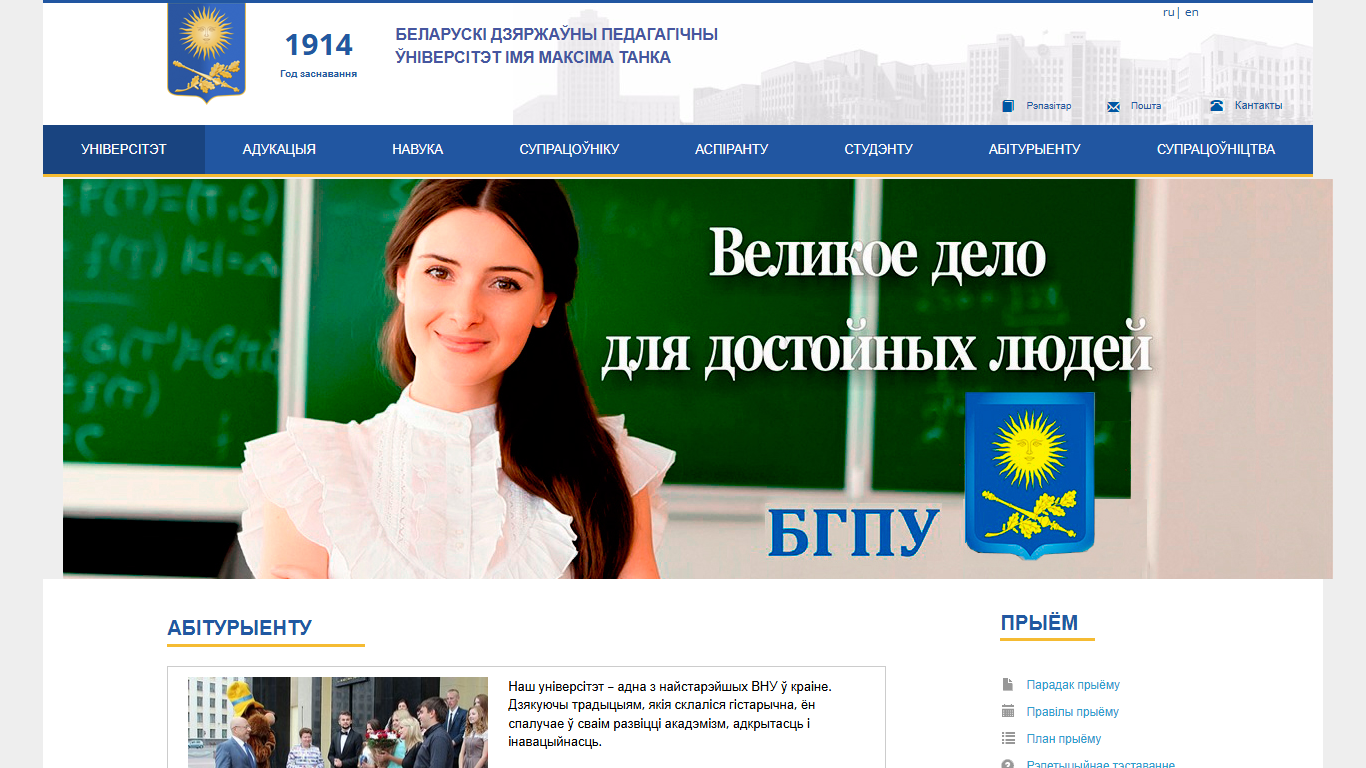Click the repository book icon

click(1008, 106)
